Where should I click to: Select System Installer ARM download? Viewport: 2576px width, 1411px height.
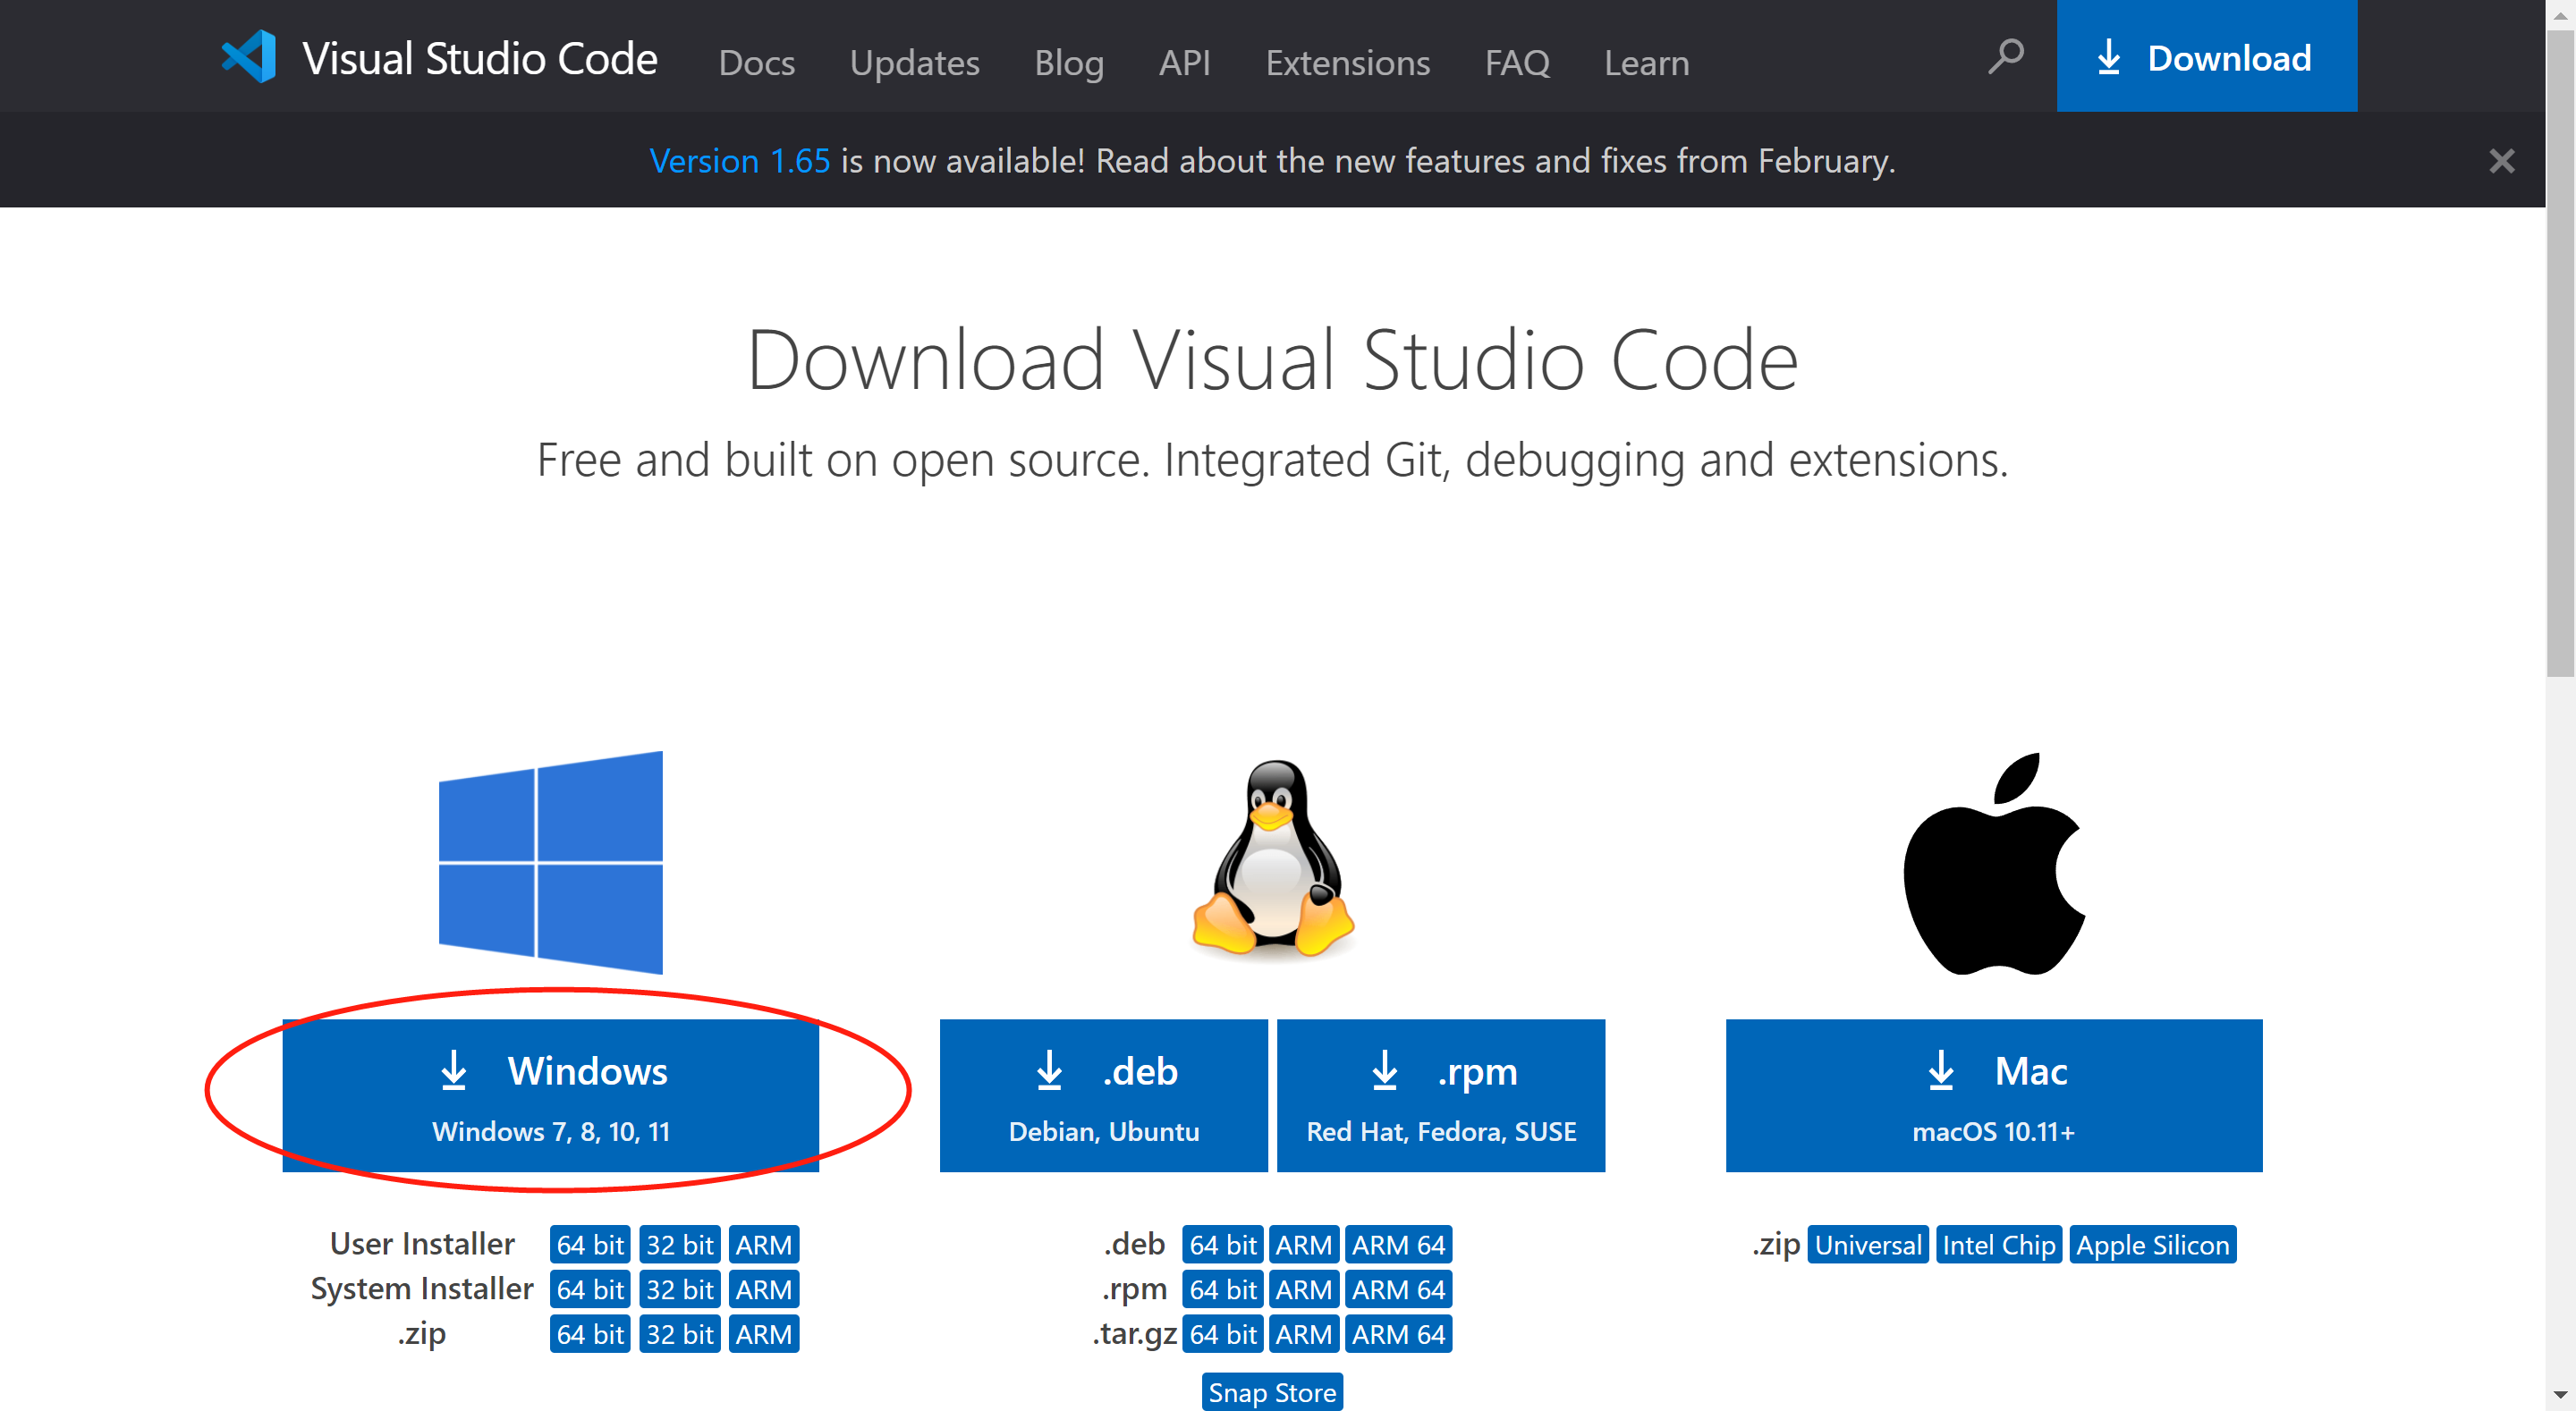(764, 1290)
